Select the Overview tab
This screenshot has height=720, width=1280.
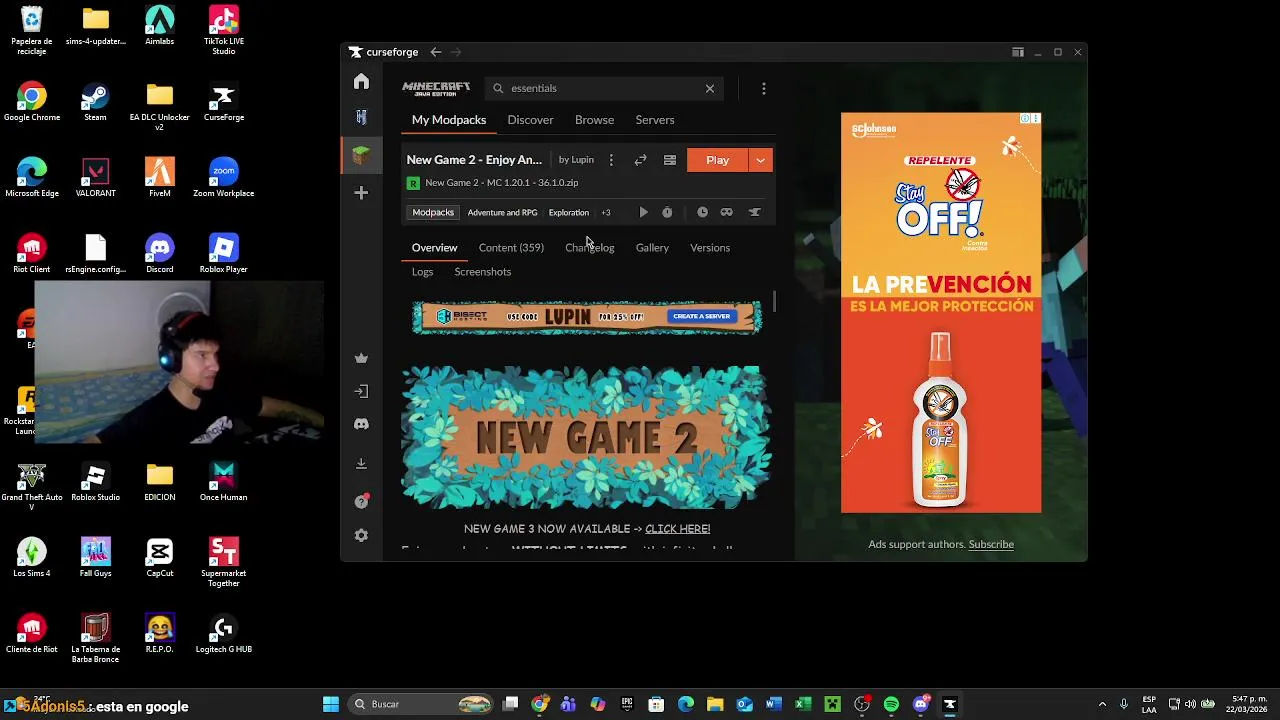pyautogui.click(x=434, y=248)
